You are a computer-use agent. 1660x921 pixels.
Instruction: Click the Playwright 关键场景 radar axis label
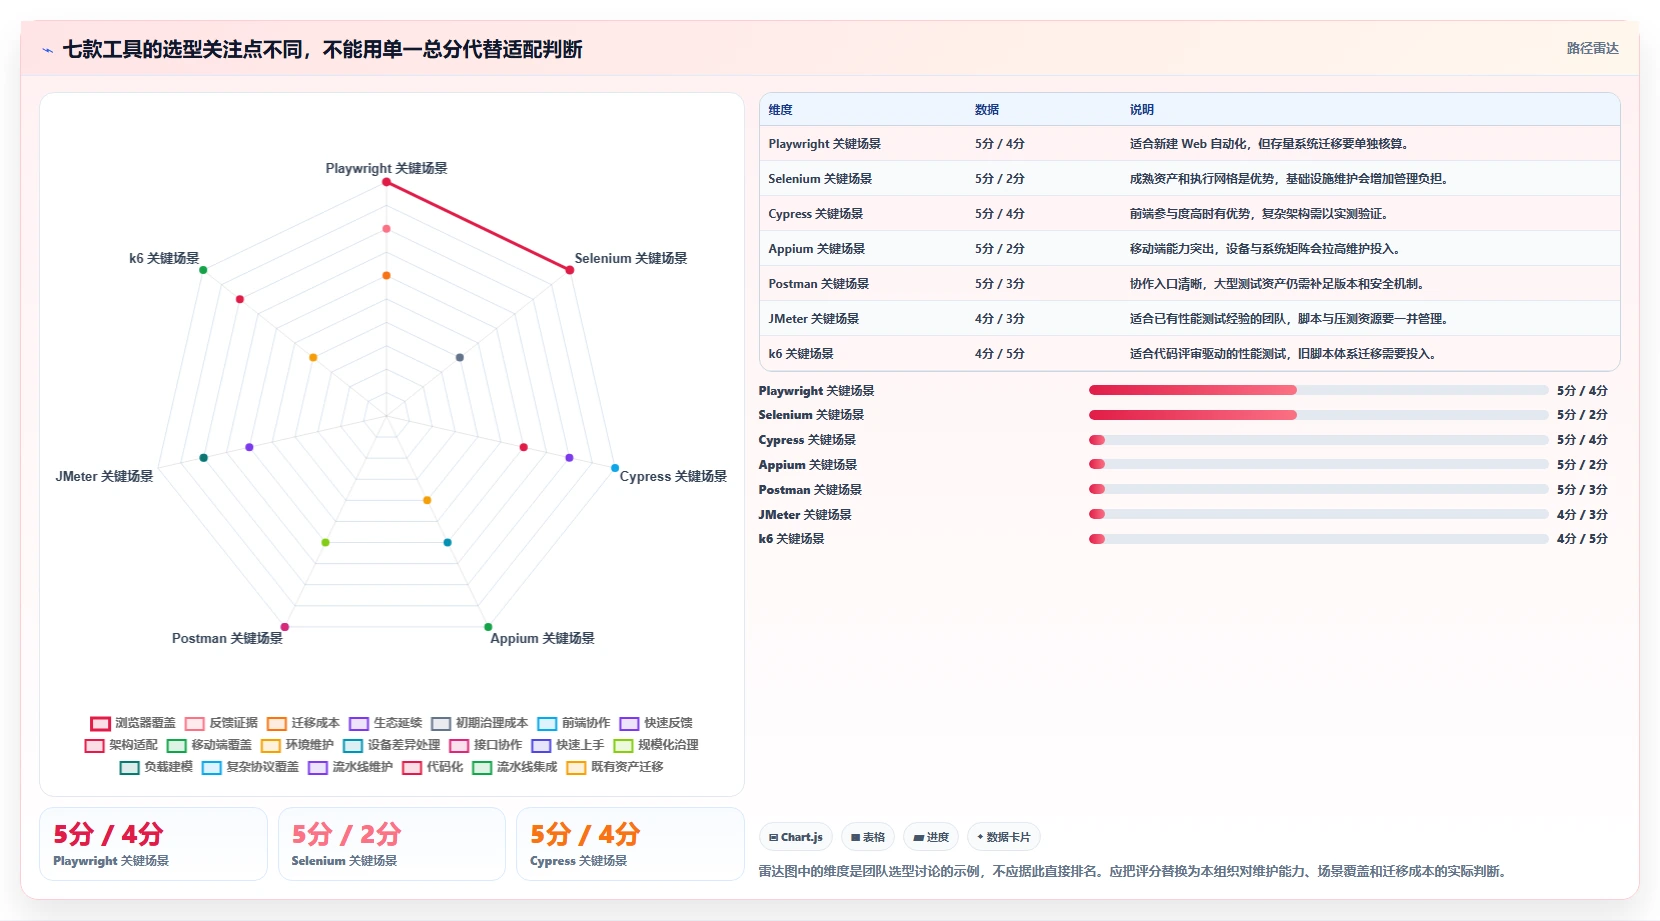[x=386, y=168]
